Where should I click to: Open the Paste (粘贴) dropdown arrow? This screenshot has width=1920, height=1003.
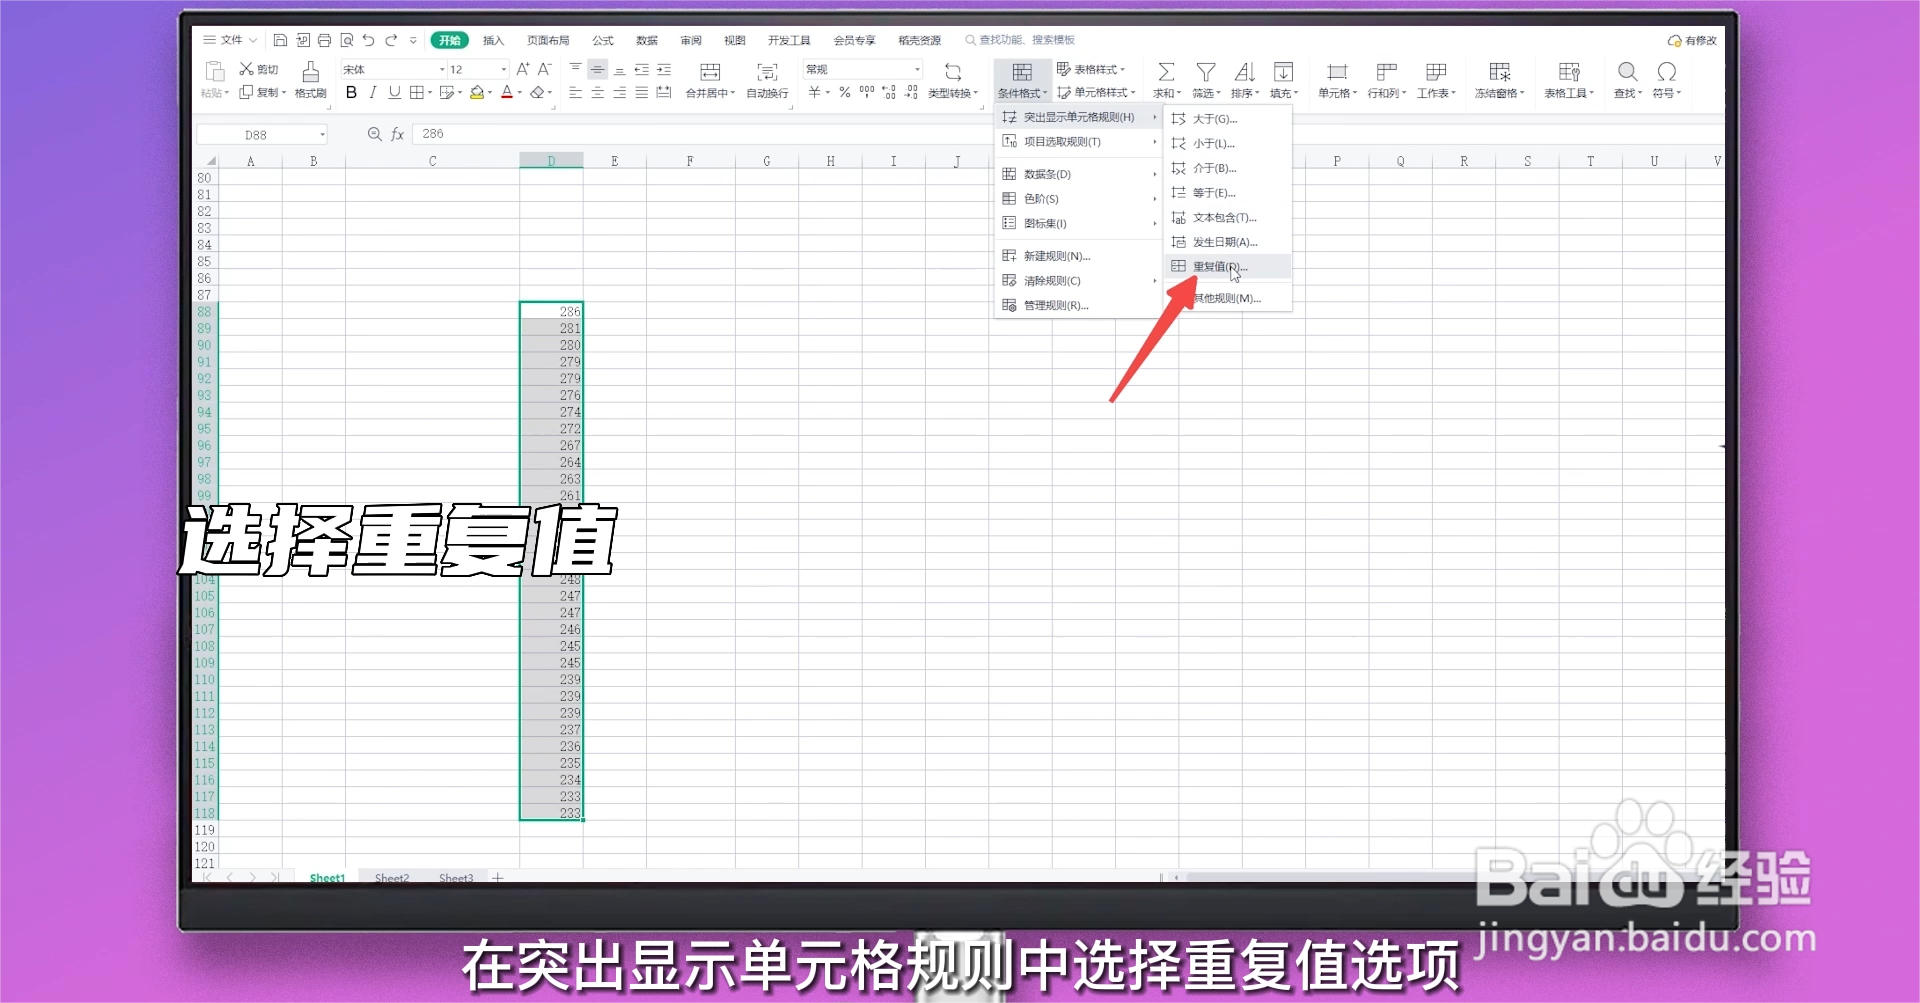coord(227,93)
